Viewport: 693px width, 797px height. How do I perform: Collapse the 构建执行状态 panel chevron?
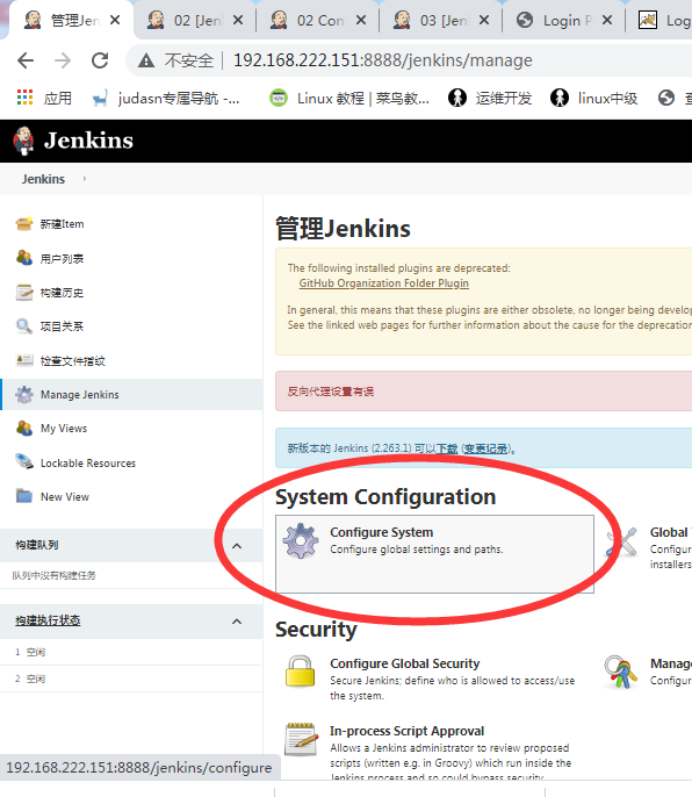coord(236,621)
